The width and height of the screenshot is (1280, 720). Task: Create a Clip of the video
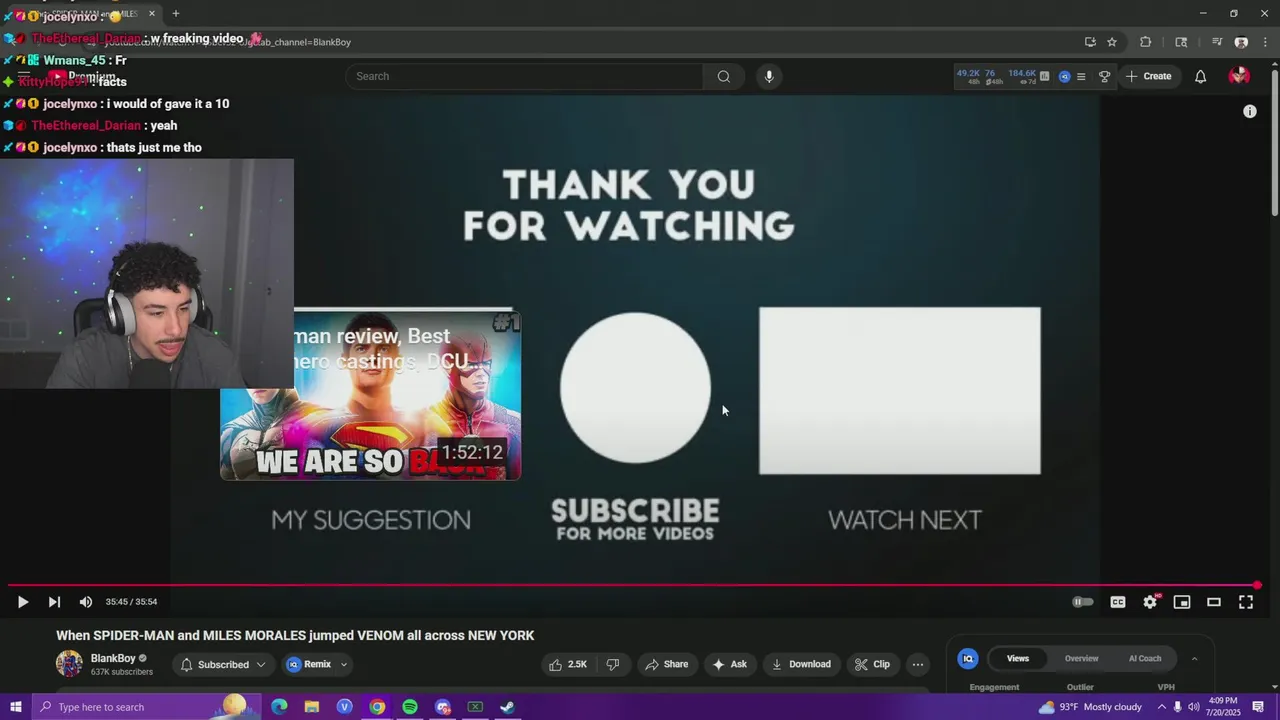872,664
